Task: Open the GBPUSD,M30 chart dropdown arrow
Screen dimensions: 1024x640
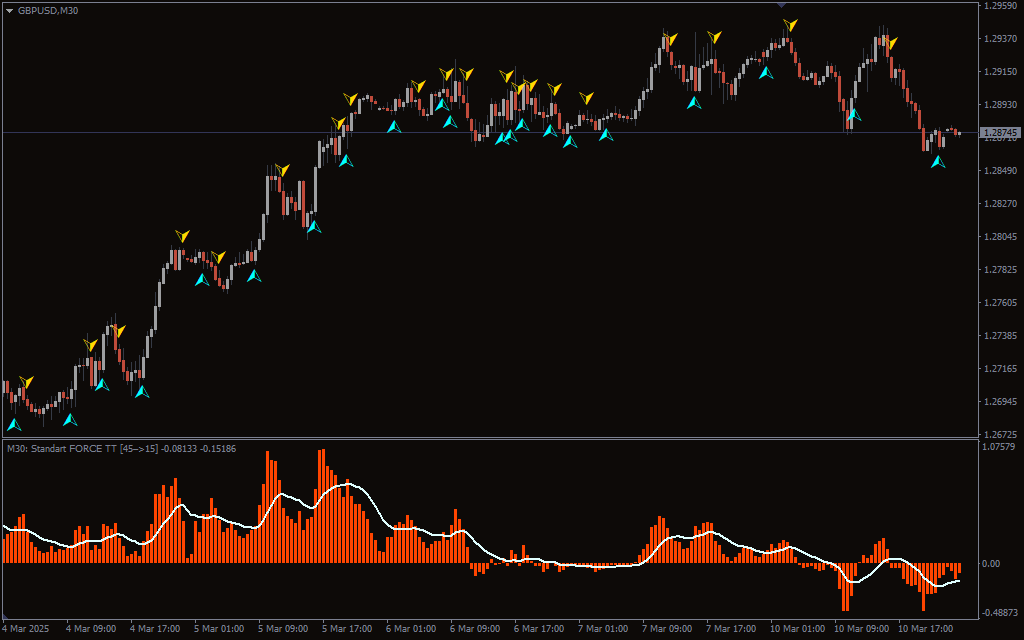Action: tap(9, 10)
